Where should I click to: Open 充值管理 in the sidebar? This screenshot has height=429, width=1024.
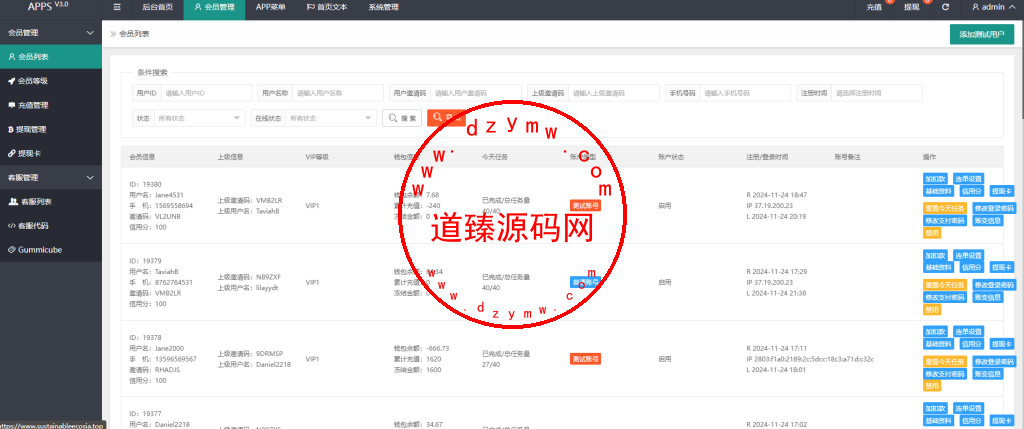51,105
